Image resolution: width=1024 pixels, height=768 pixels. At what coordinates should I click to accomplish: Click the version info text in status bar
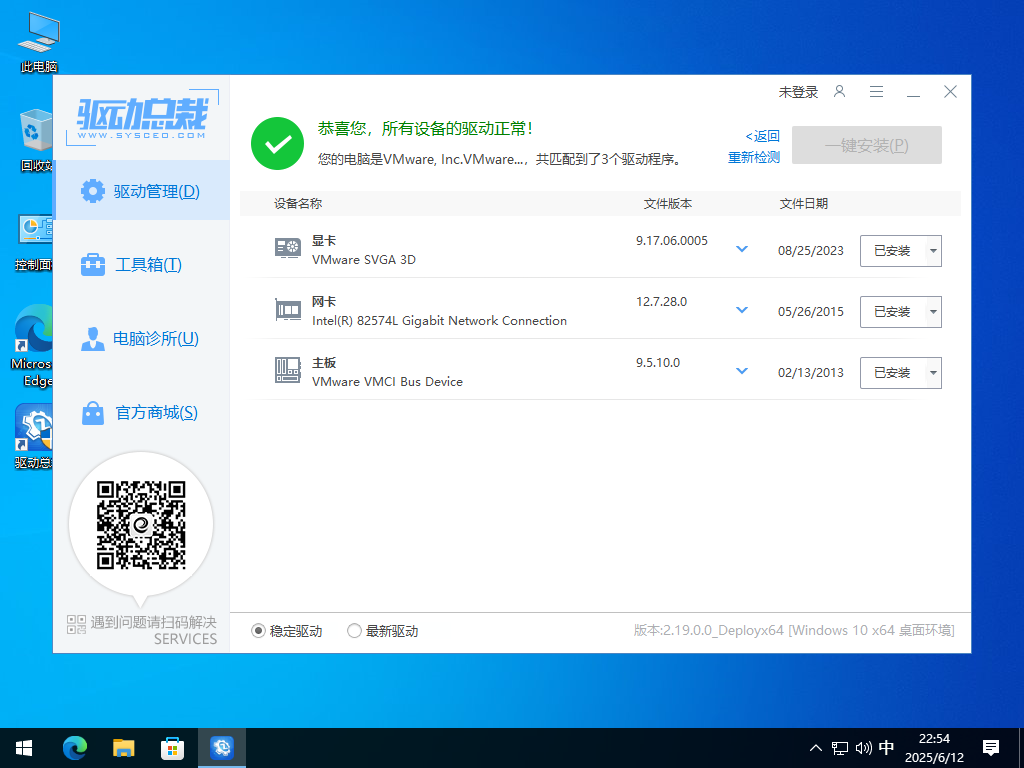[793, 630]
